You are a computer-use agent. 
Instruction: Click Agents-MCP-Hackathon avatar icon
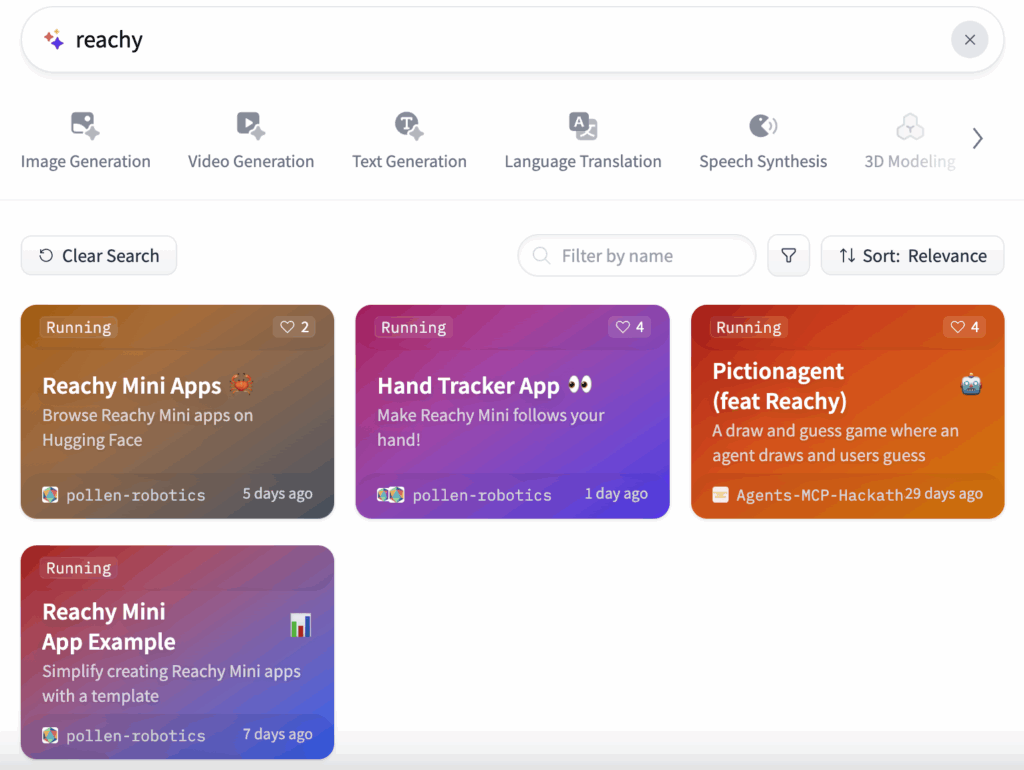tap(720, 494)
